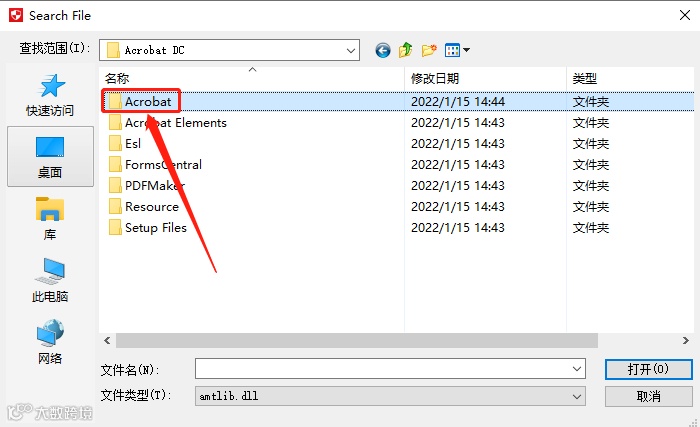Expand the amtlib.dll file type dropdown

(x=576, y=396)
